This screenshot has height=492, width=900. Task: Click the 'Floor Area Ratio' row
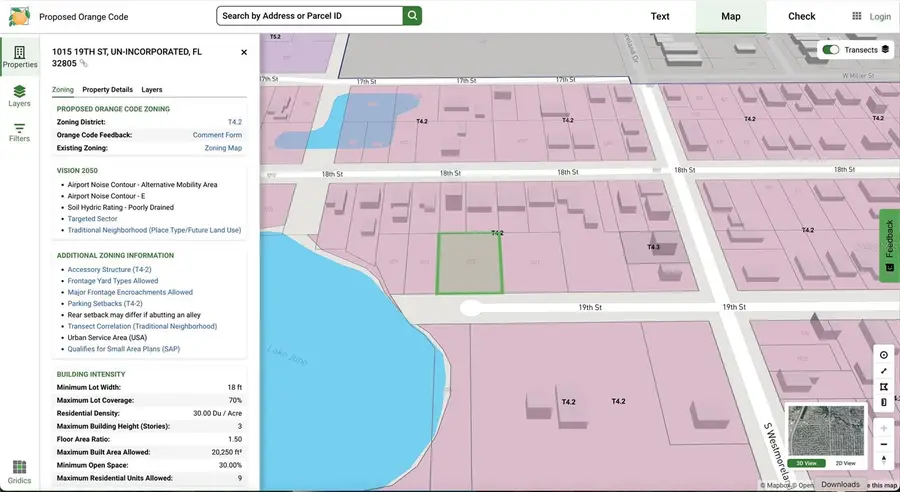pyautogui.click(x=149, y=439)
